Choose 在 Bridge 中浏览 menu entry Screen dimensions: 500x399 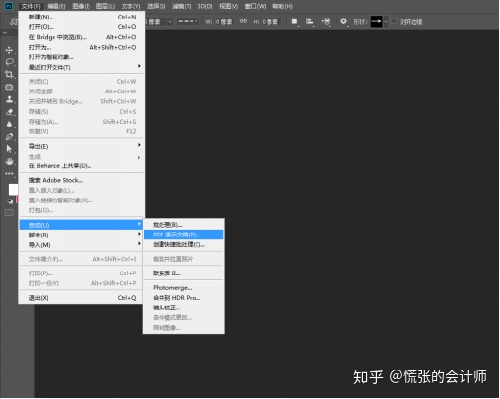[82, 37]
